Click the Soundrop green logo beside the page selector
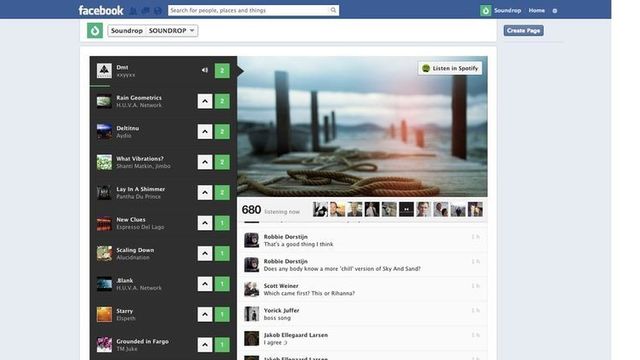The image size is (640, 360). pyautogui.click(x=95, y=31)
